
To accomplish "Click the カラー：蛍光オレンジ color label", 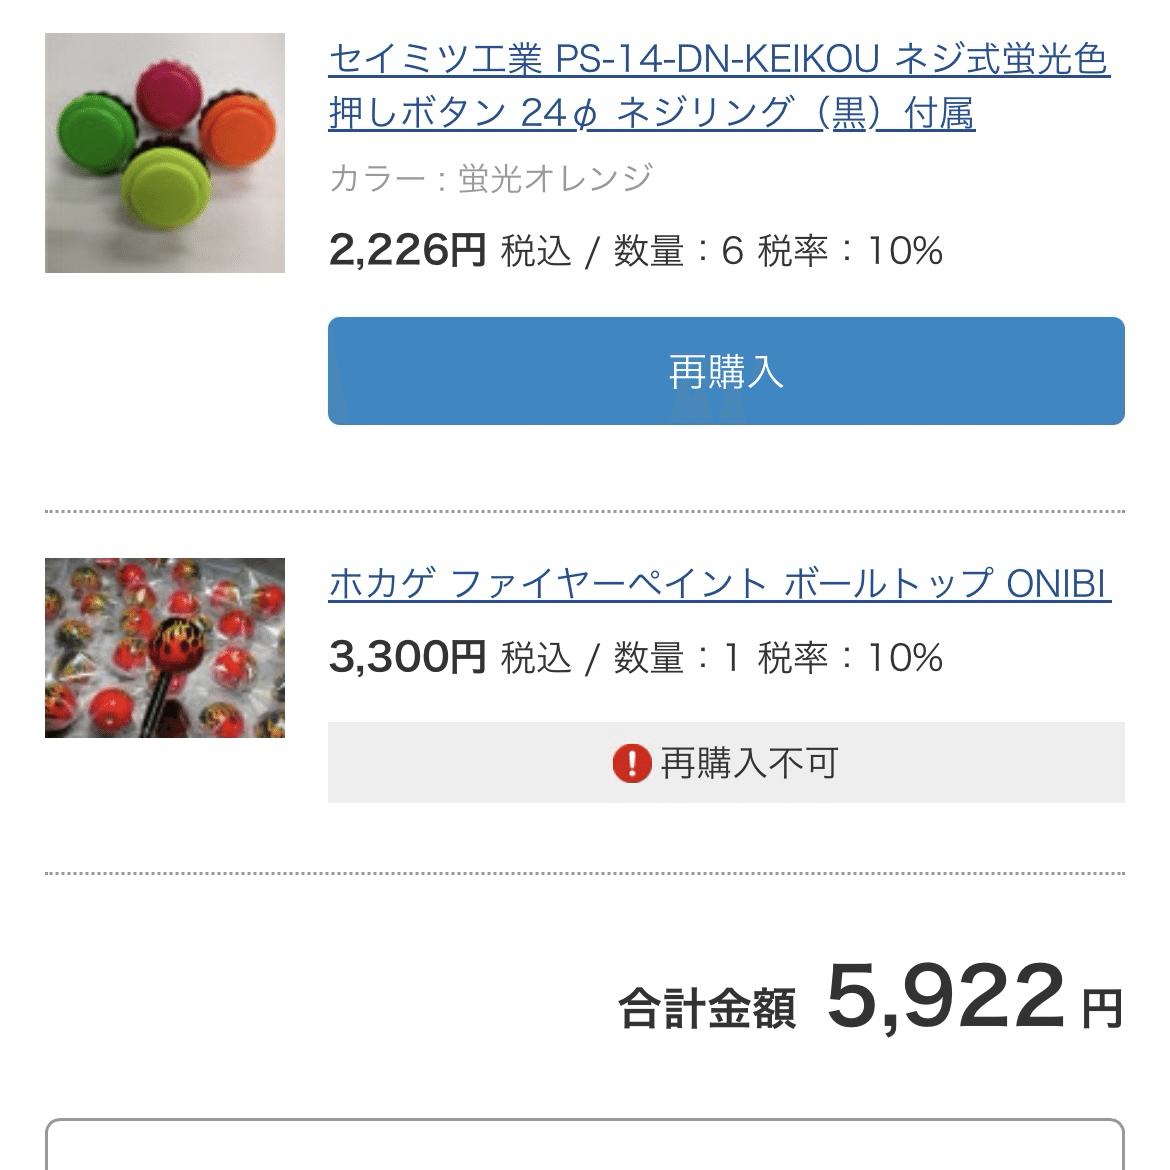I will [x=490, y=179].
